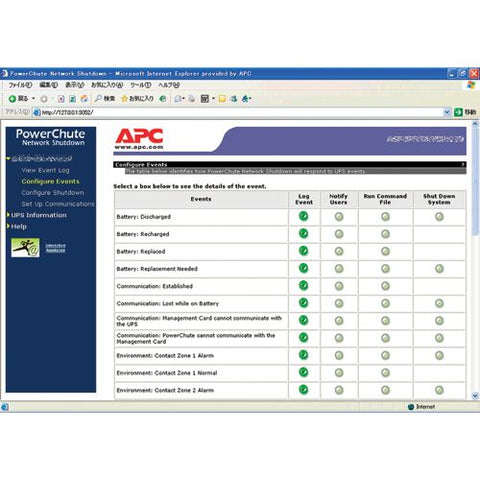Click the Go (移動) button icon

[458, 112]
